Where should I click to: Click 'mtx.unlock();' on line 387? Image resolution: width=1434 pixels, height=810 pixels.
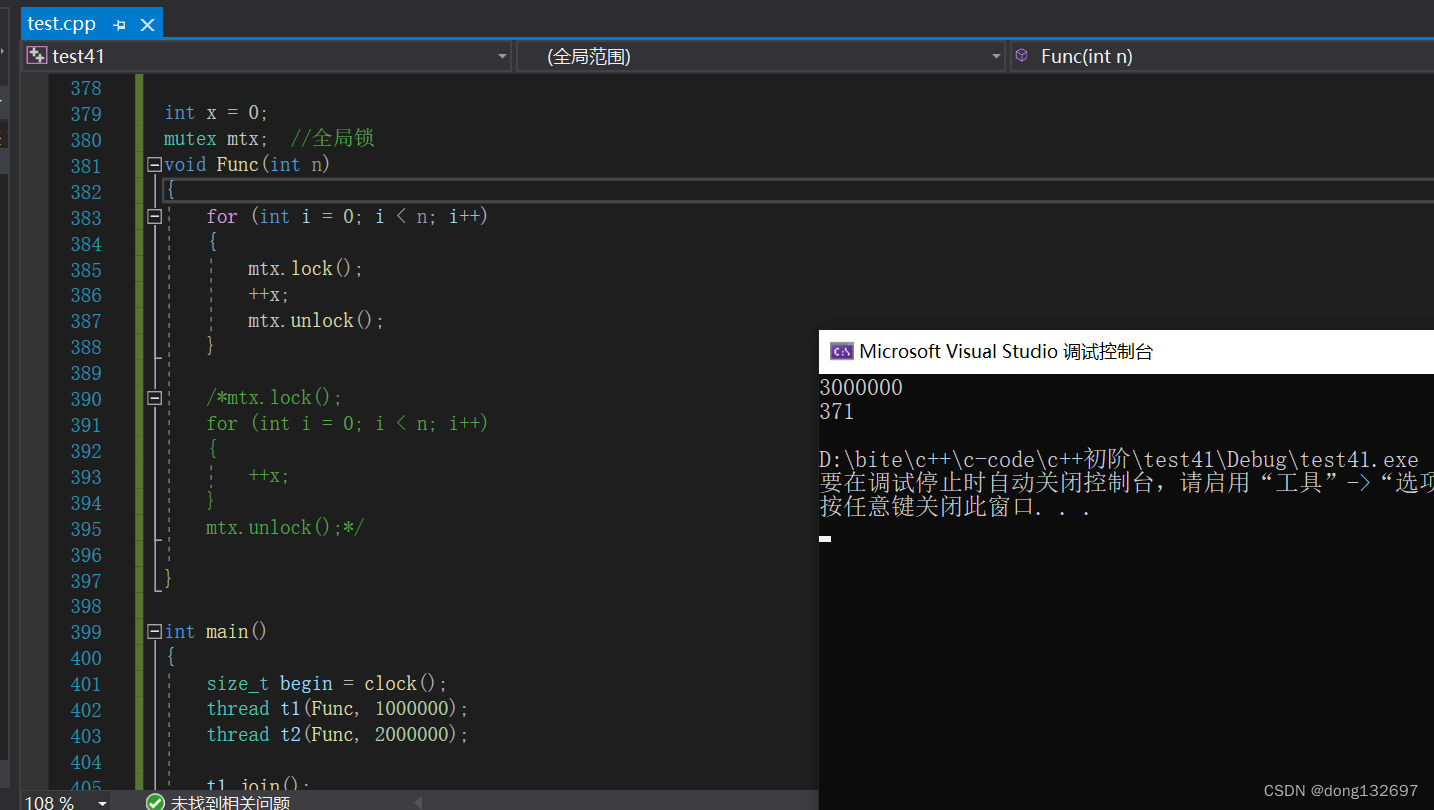316,320
